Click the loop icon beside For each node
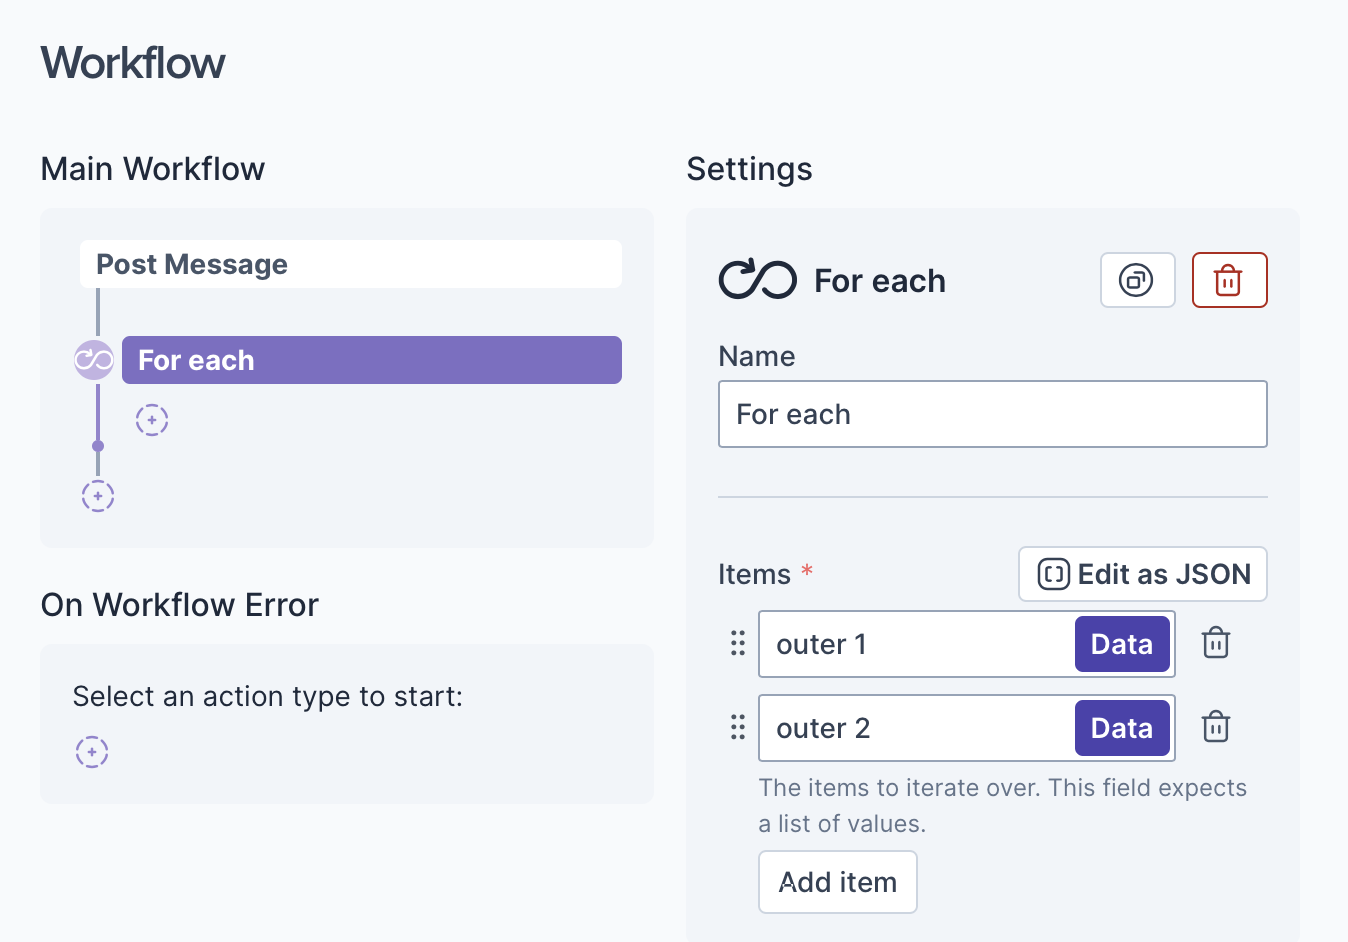Viewport: 1348px width, 942px height. coord(94,360)
